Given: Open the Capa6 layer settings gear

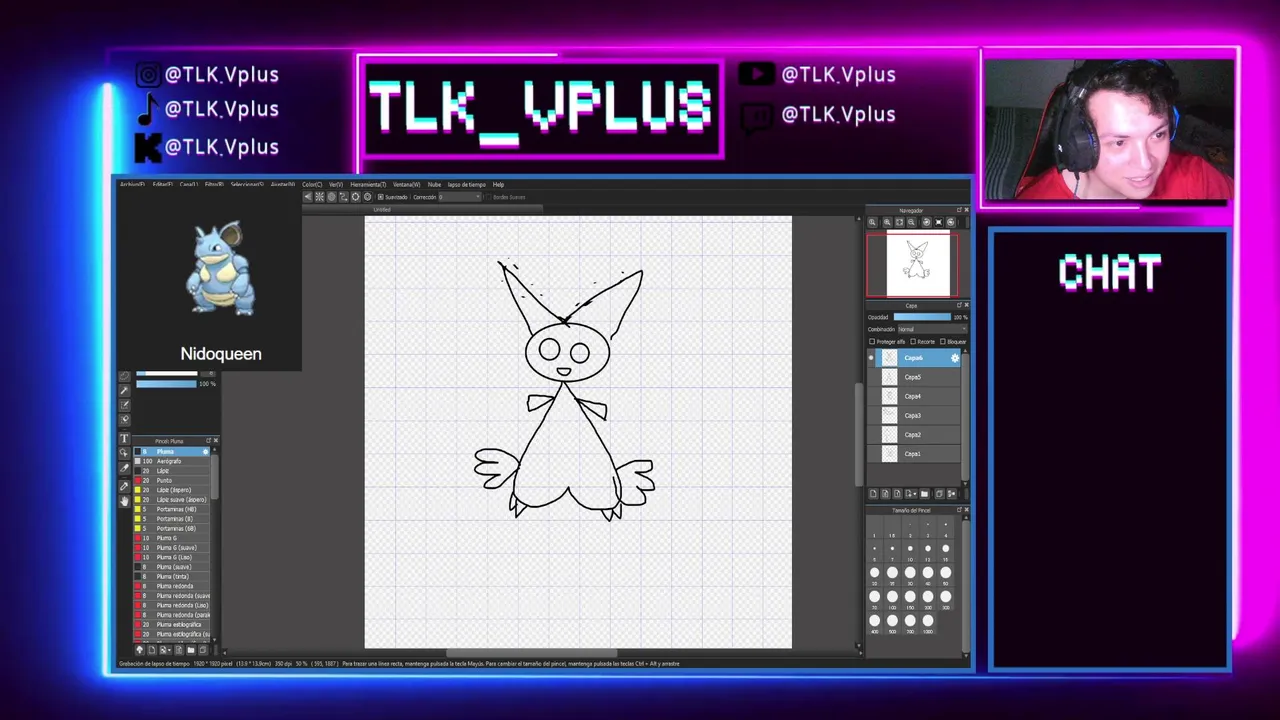Looking at the screenshot, I should click(x=955, y=358).
